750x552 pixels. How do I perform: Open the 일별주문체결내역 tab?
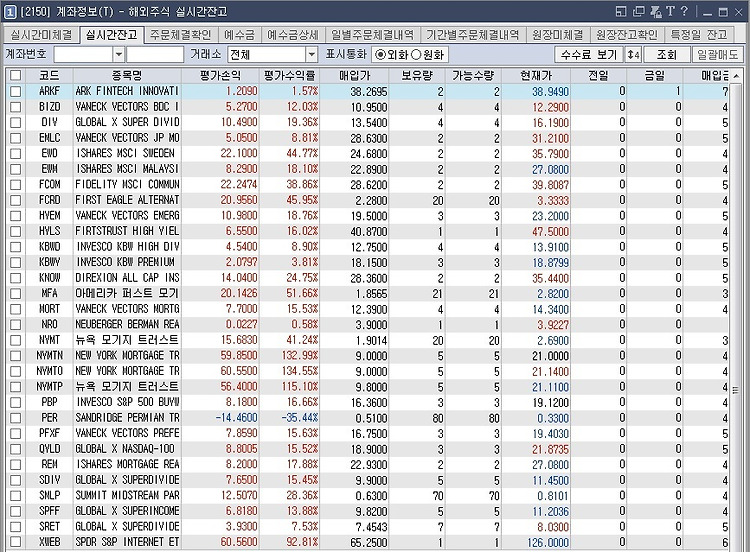(x=372, y=35)
